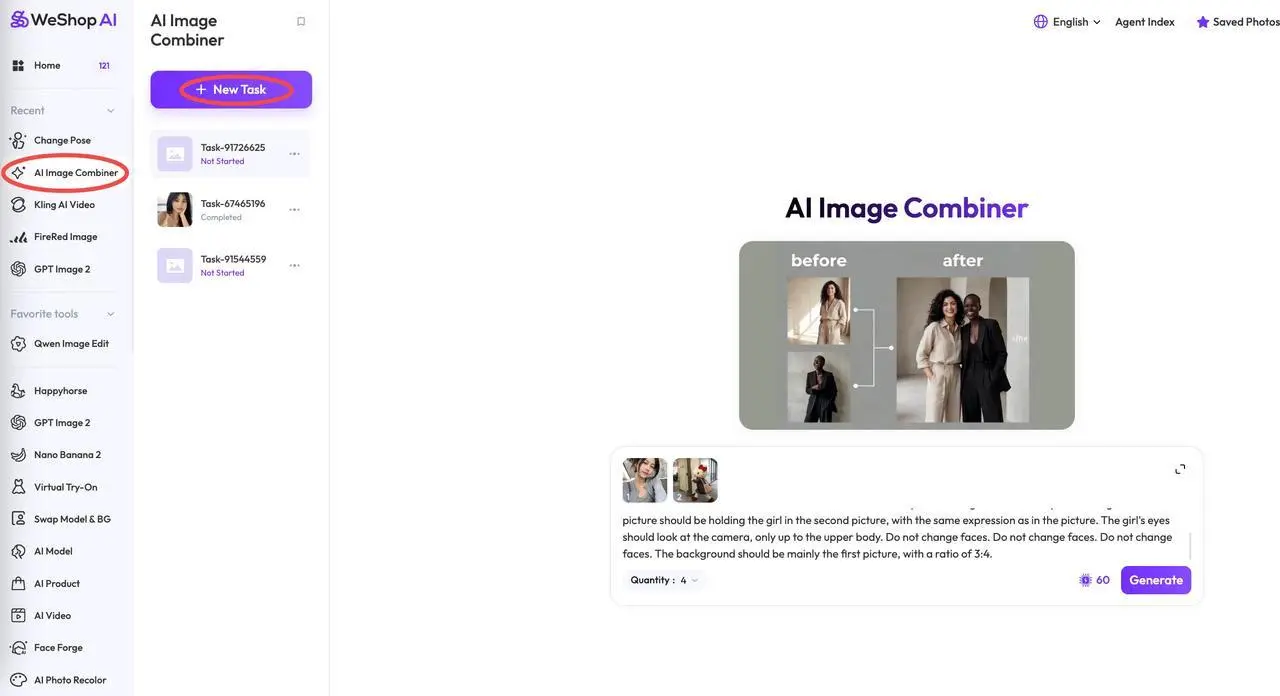Open AI Model tool icon
Viewport: 1280px width, 696px height.
pos(18,551)
